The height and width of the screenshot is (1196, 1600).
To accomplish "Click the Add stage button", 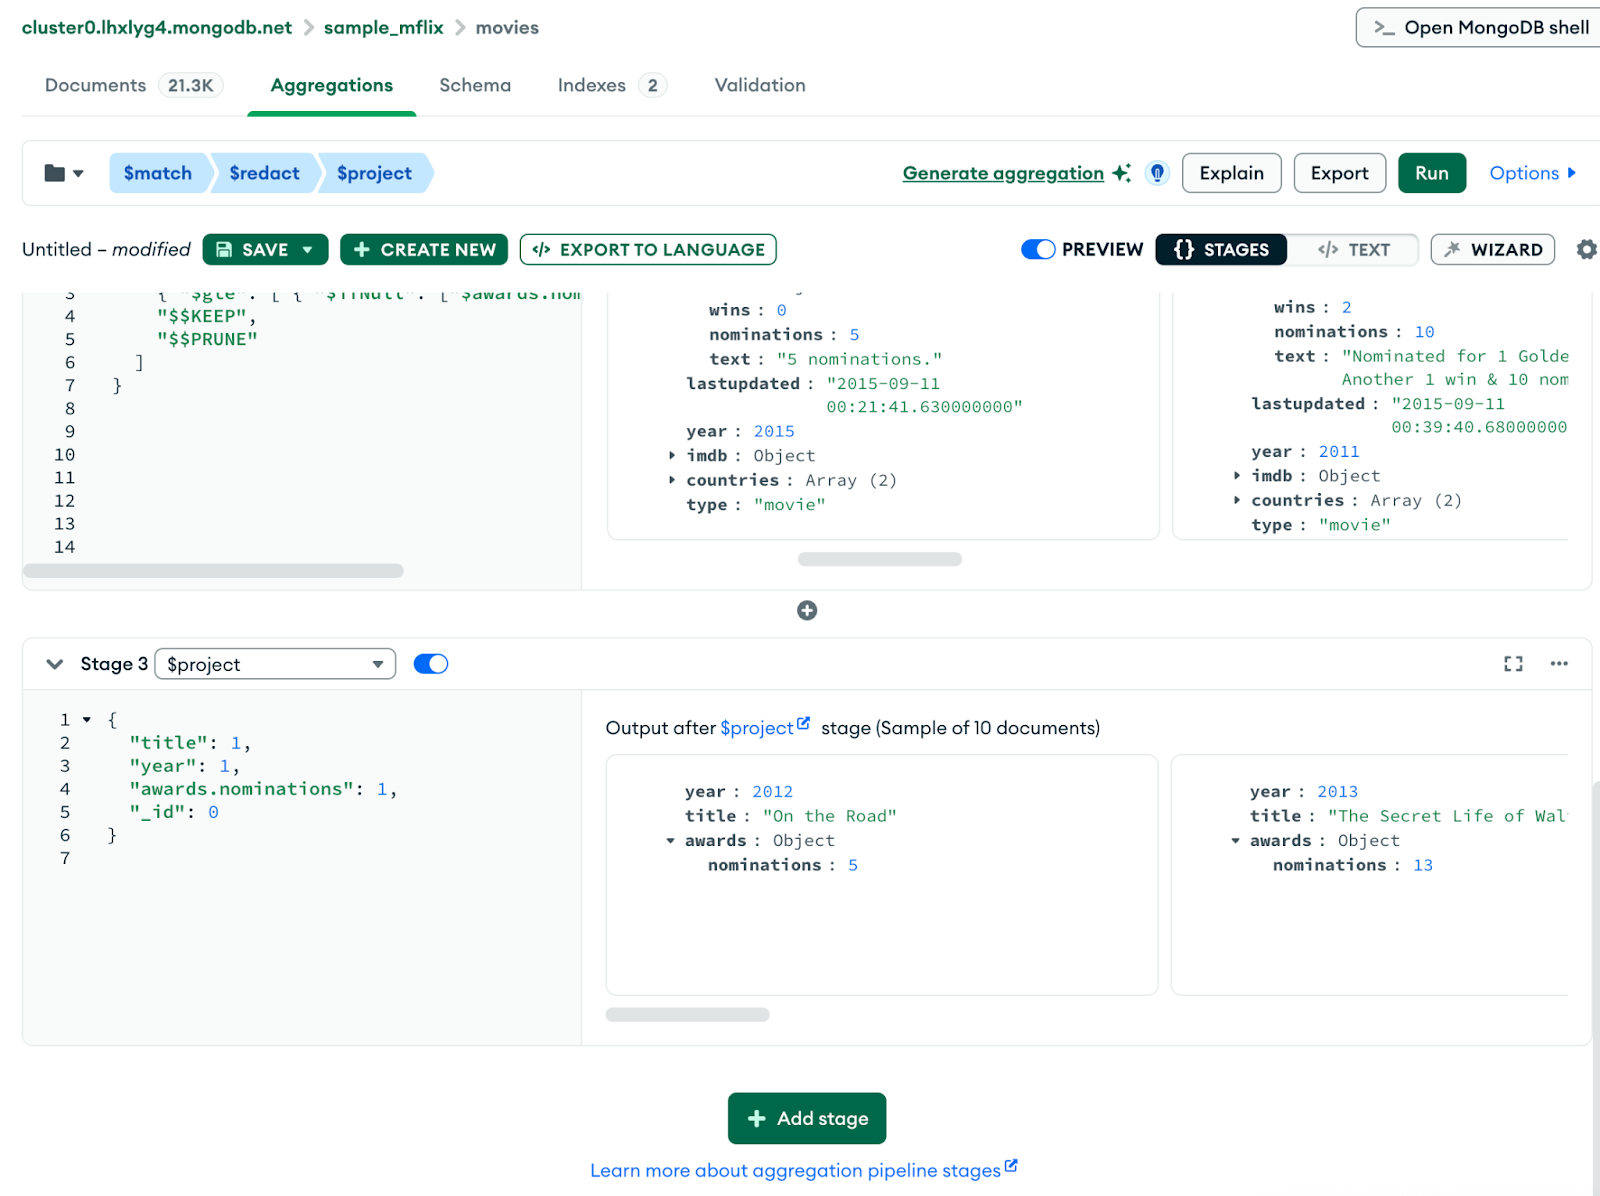I will 807,1118.
